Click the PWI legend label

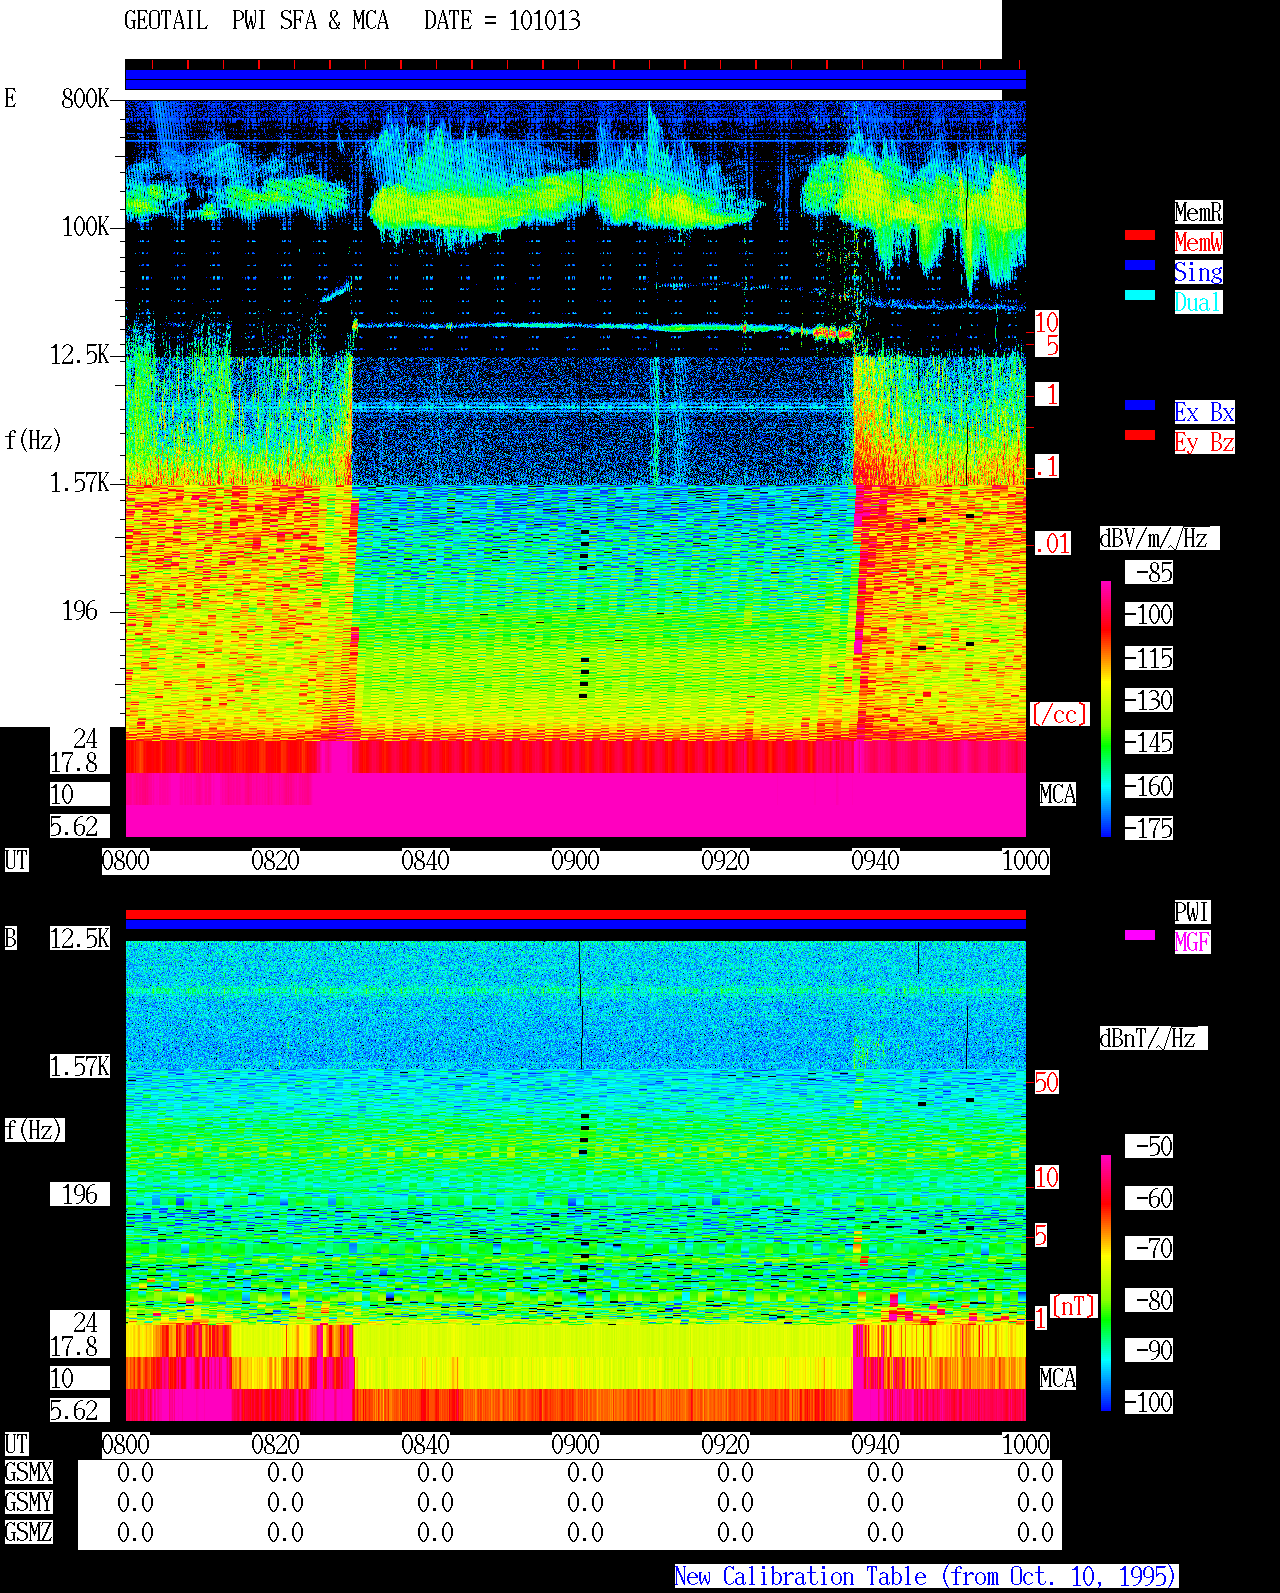[1192, 912]
